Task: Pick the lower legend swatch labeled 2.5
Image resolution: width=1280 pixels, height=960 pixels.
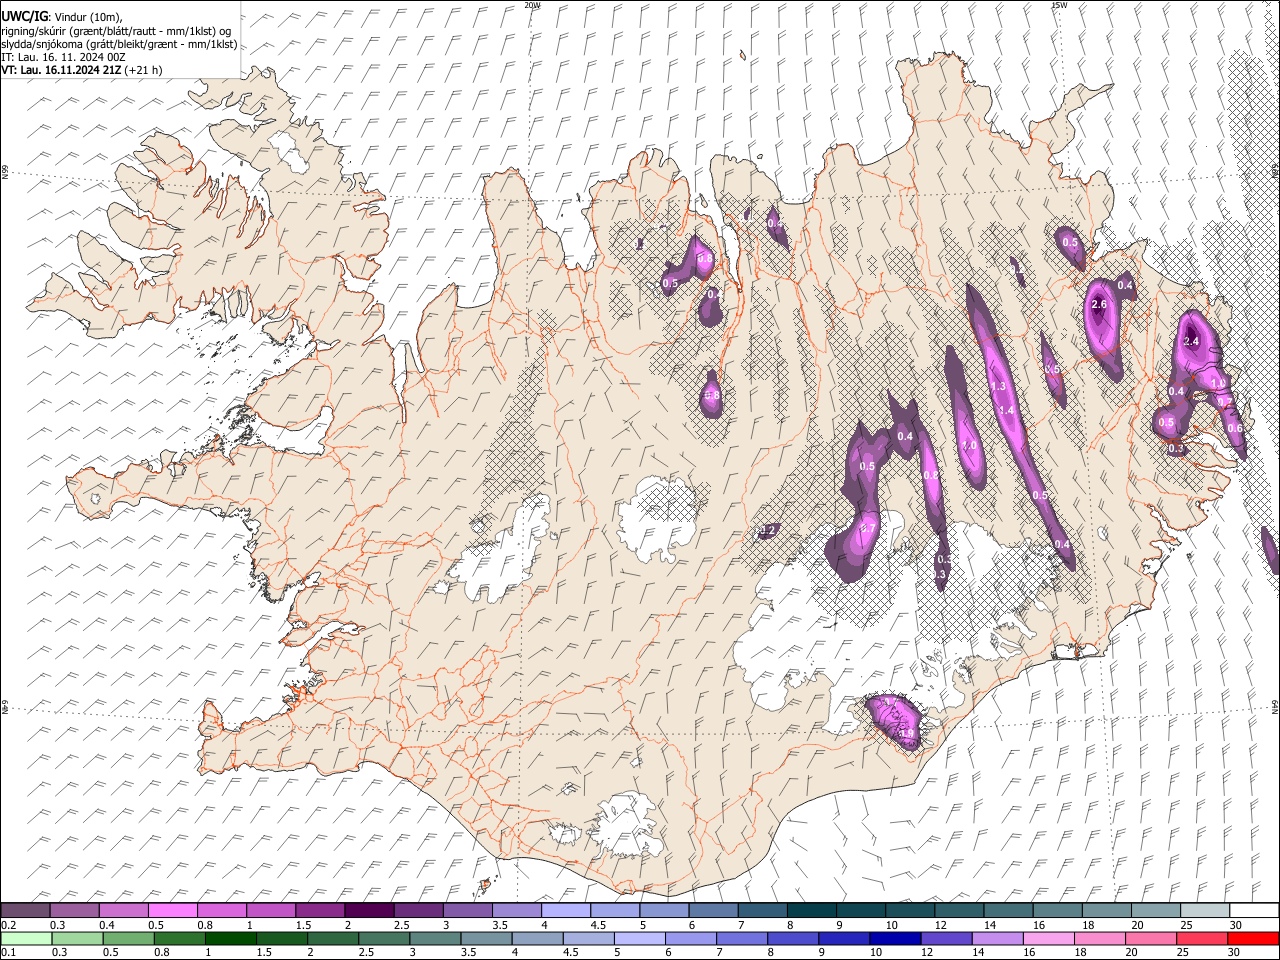Action: 384,938
